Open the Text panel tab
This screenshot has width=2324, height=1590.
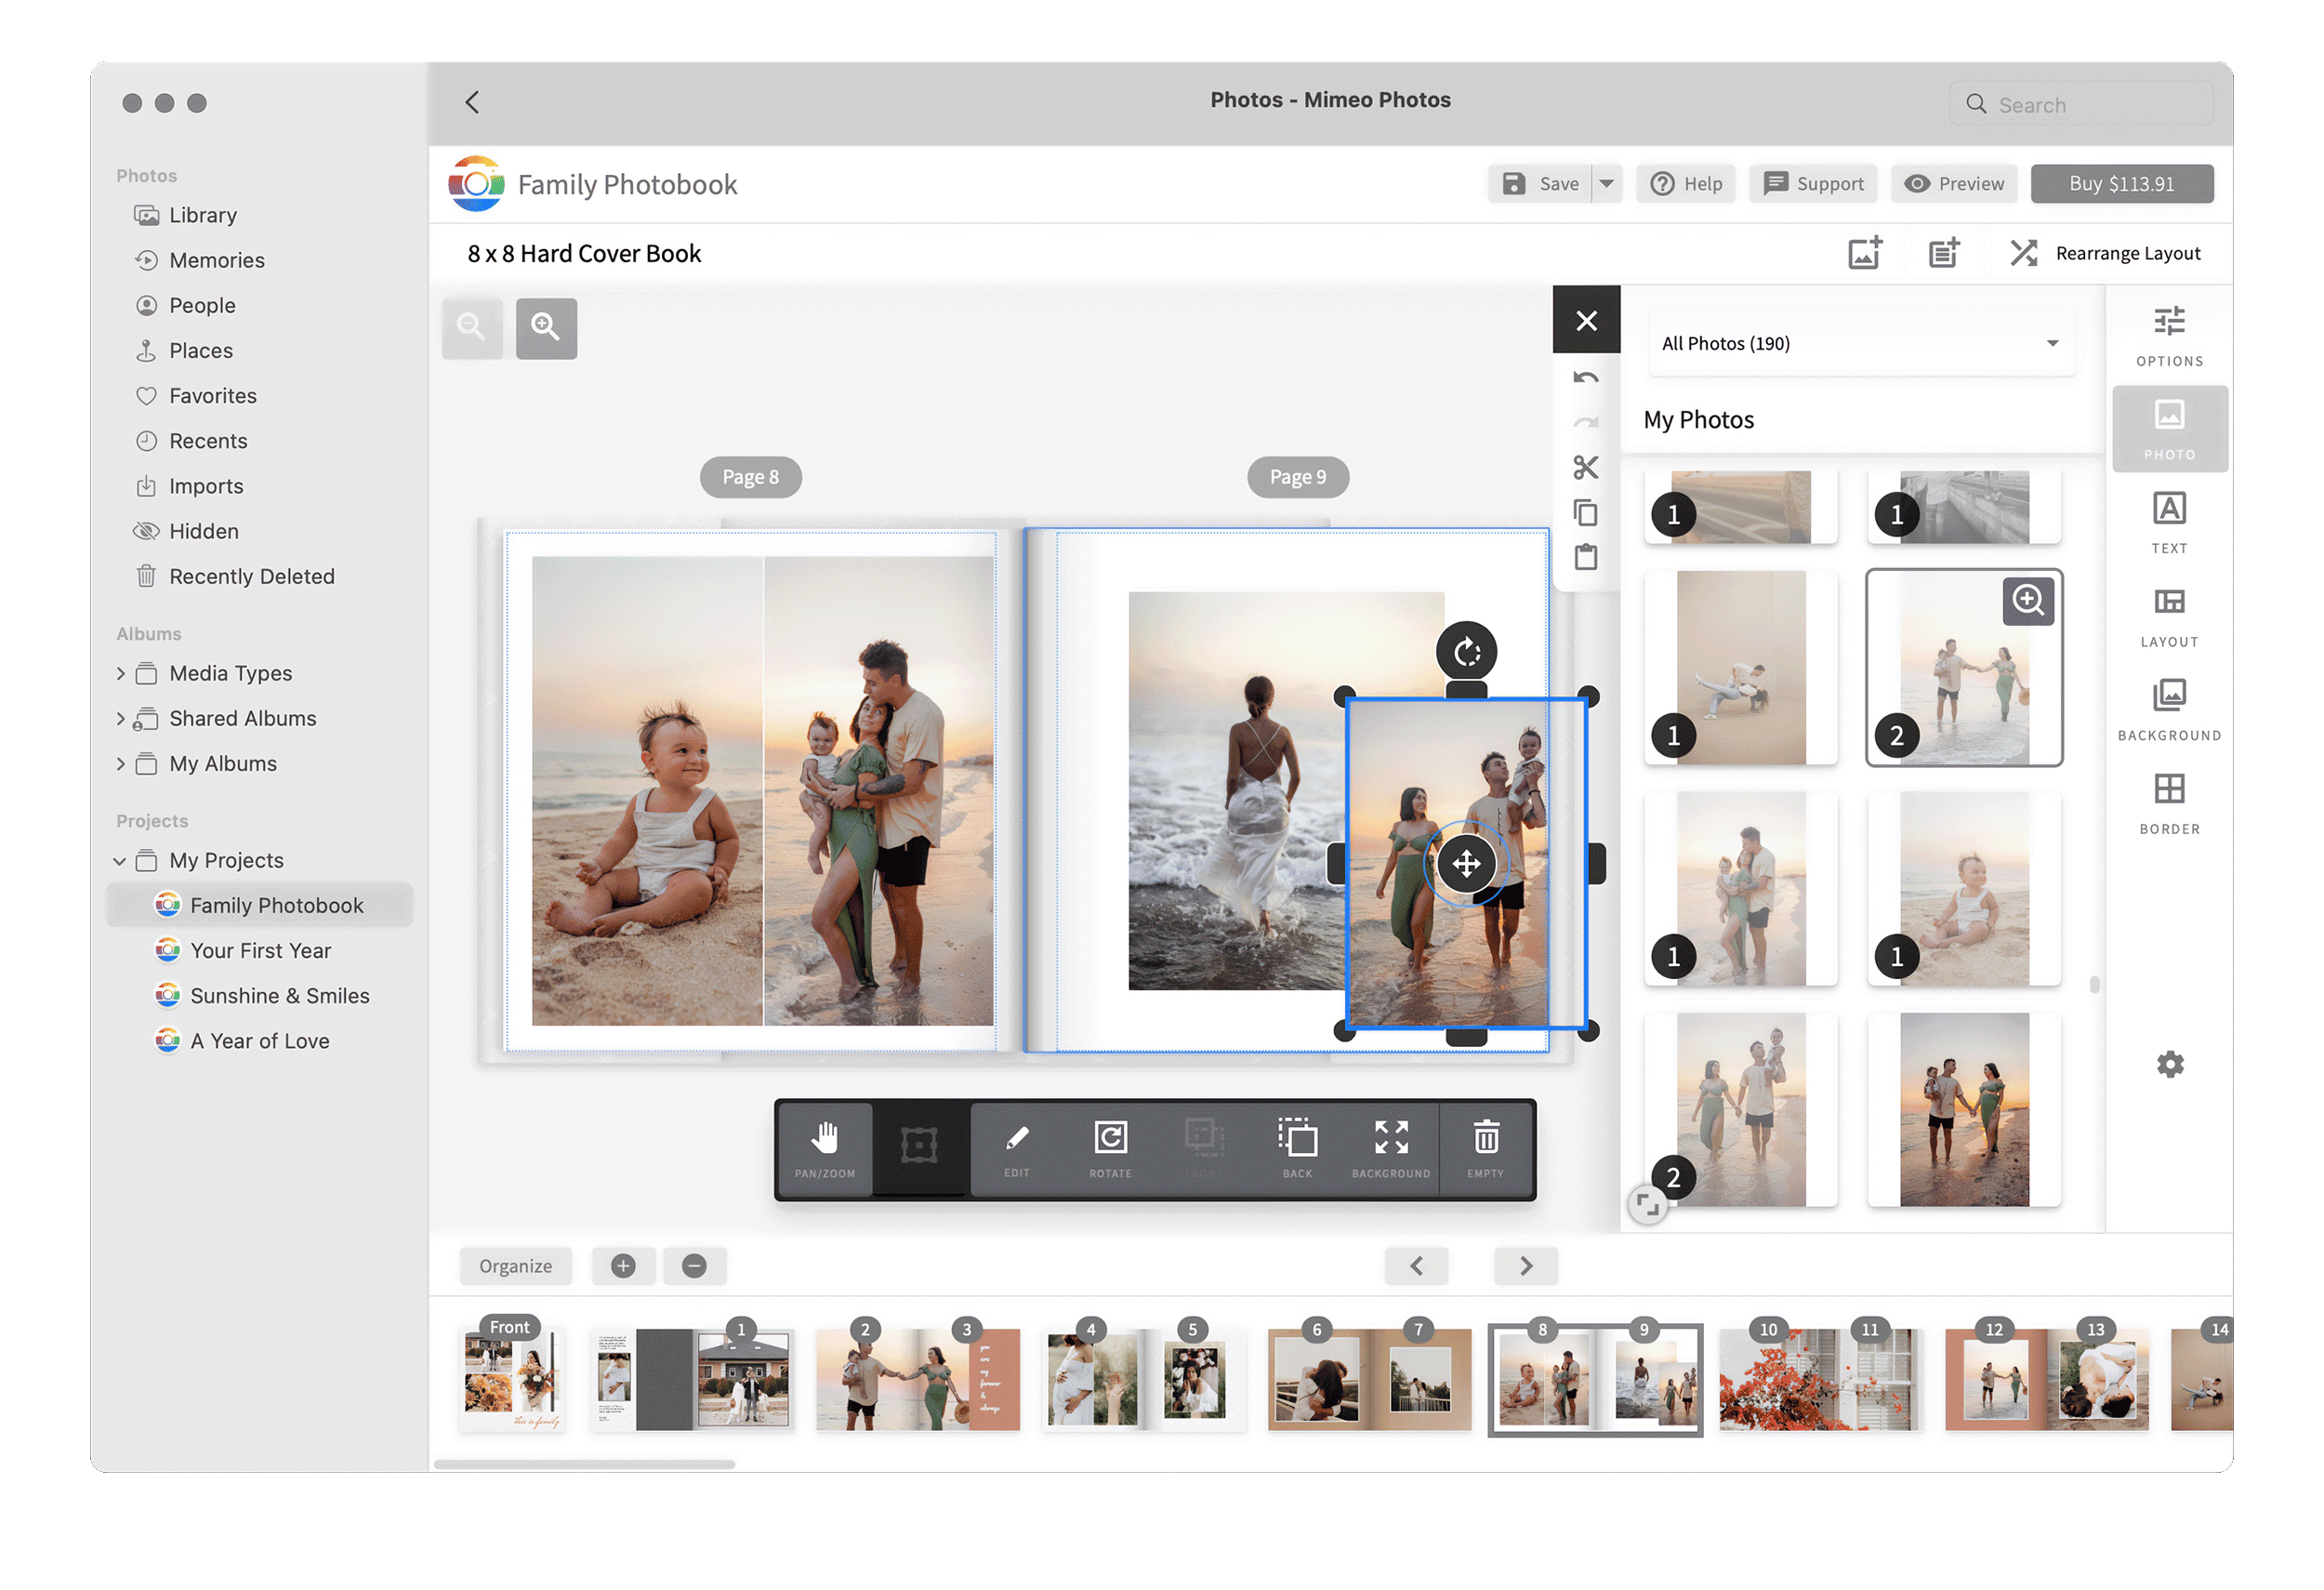[x=2169, y=523]
